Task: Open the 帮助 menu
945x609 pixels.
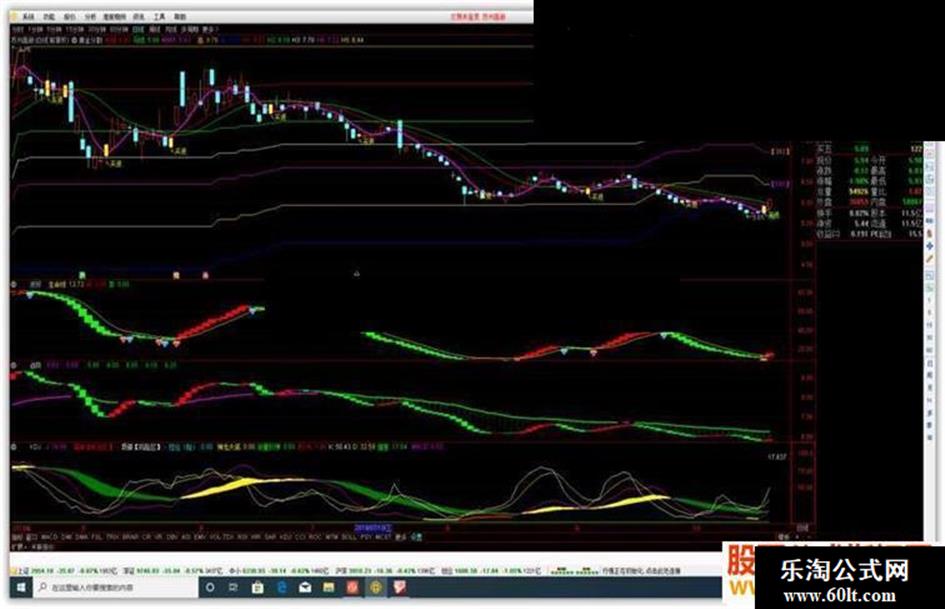Action: point(180,17)
